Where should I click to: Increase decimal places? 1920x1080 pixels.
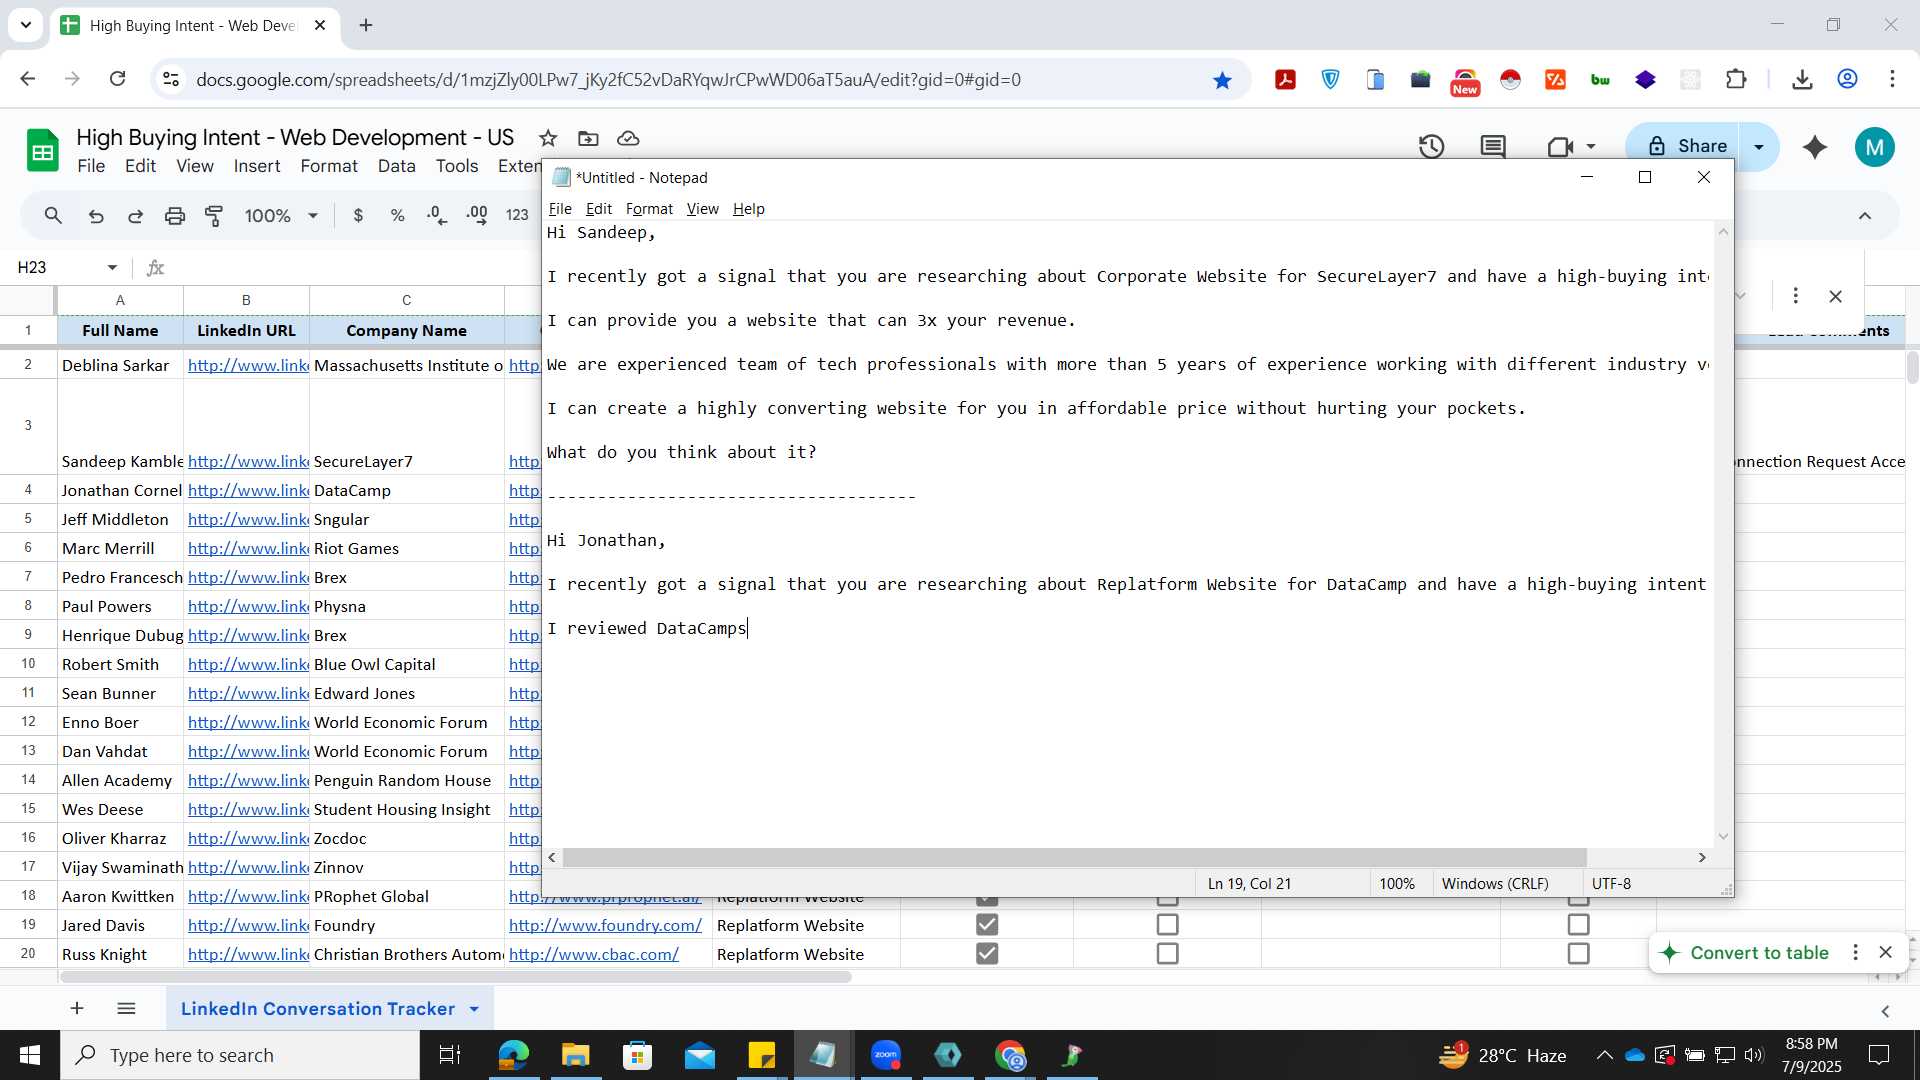pyautogui.click(x=477, y=215)
